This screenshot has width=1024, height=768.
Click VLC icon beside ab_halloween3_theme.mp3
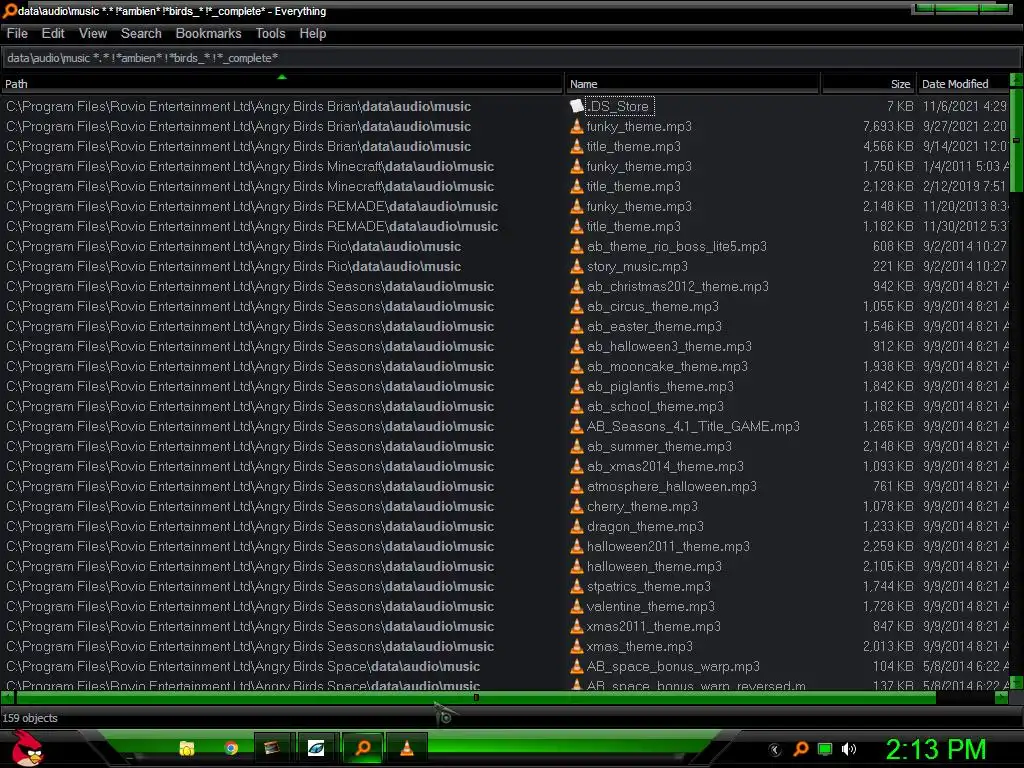(576, 346)
